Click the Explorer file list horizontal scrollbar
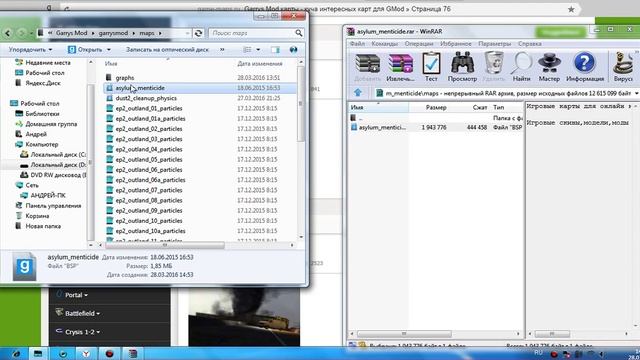Screen dimensions: 640x360 point(164,245)
